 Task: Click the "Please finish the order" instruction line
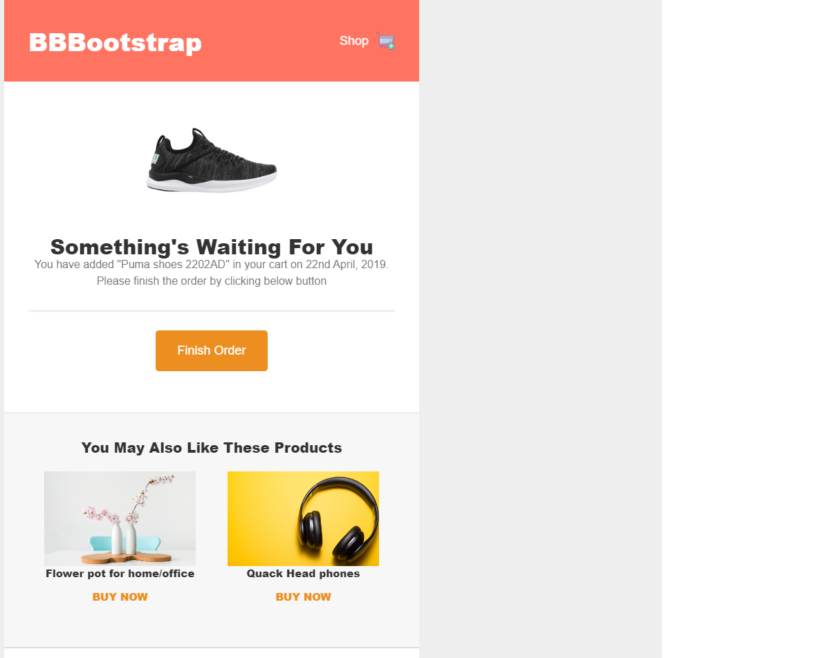(x=212, y=281)
